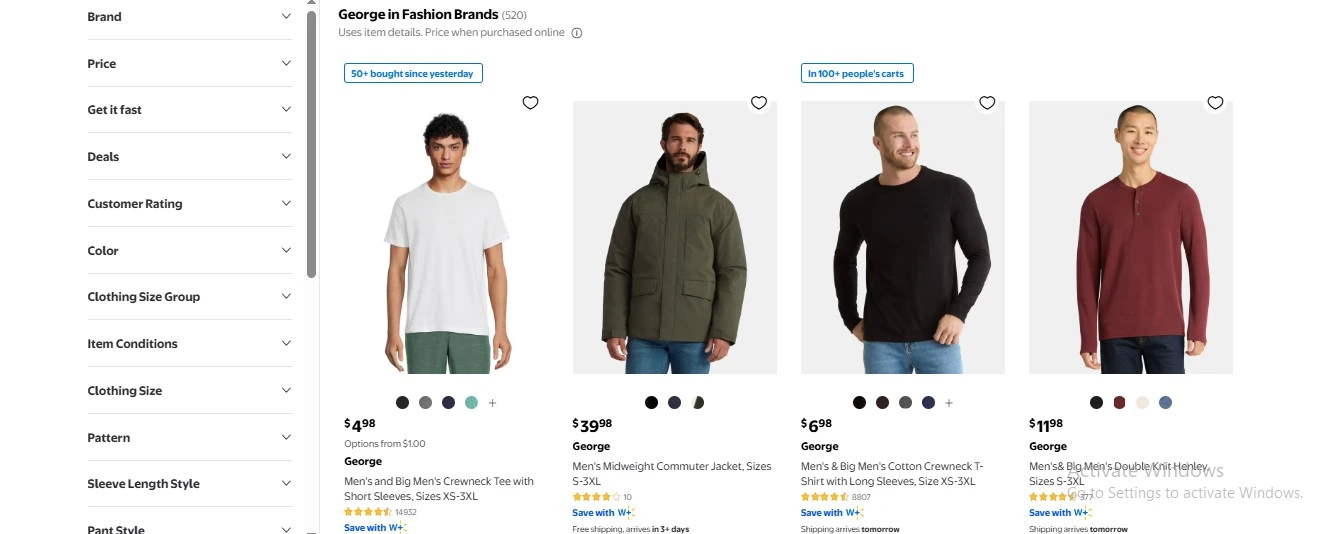
Task: Open the Customer Rating filter
Action: [189, 204]
